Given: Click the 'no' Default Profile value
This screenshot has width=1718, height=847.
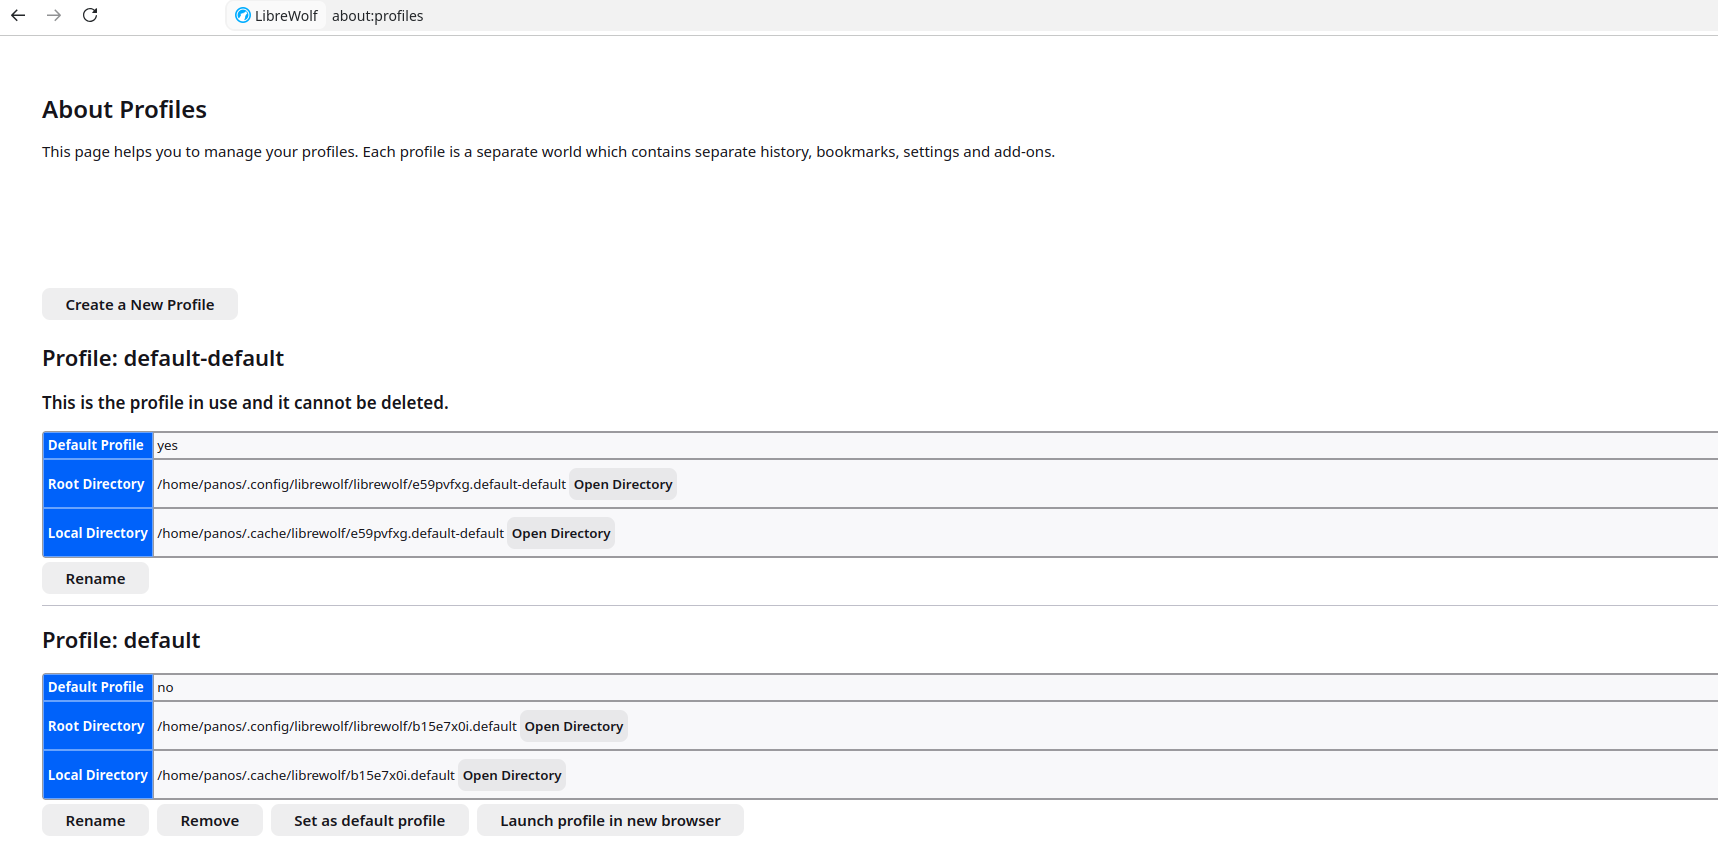Looking at the screenshot, I should 165,687.
